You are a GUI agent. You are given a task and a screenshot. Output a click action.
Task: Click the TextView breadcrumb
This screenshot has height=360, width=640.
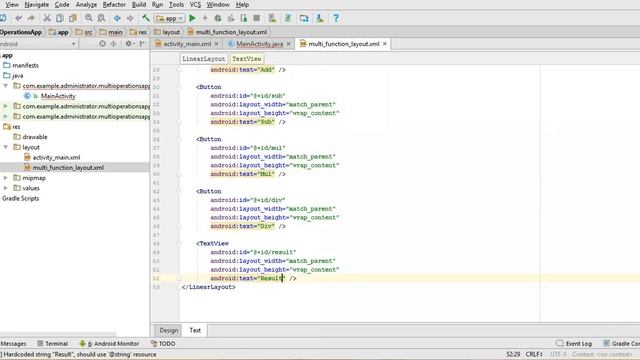click(247, 59)
